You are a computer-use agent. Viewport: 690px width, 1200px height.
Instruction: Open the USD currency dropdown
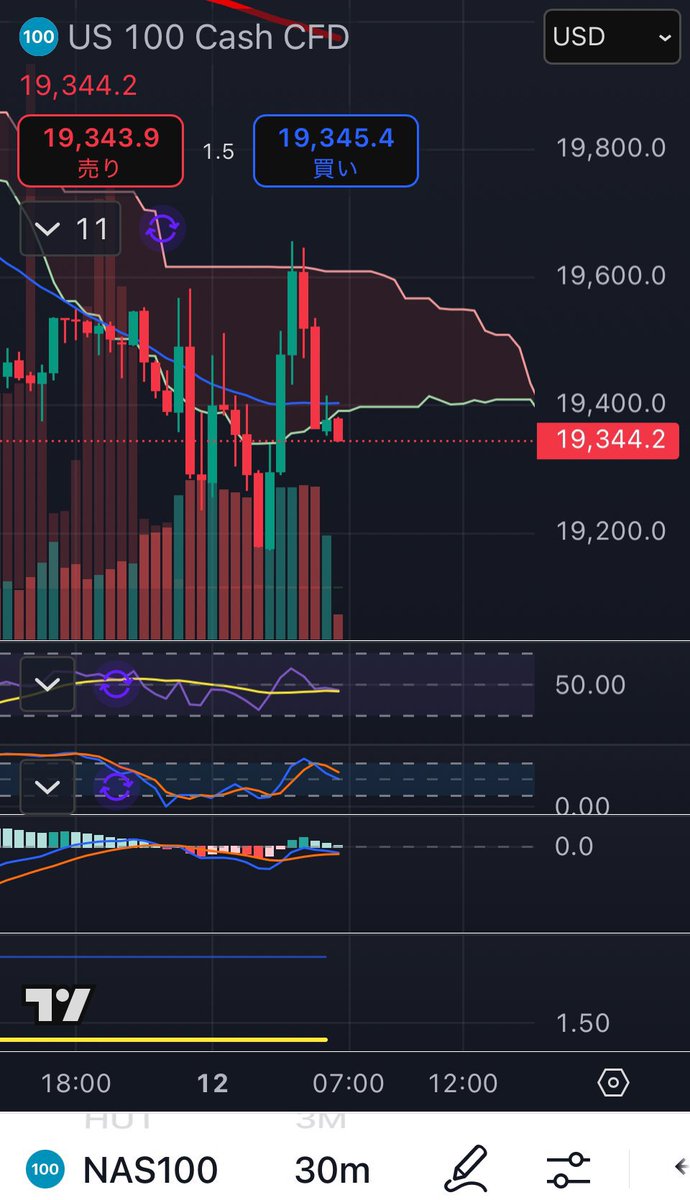point(611,37)
